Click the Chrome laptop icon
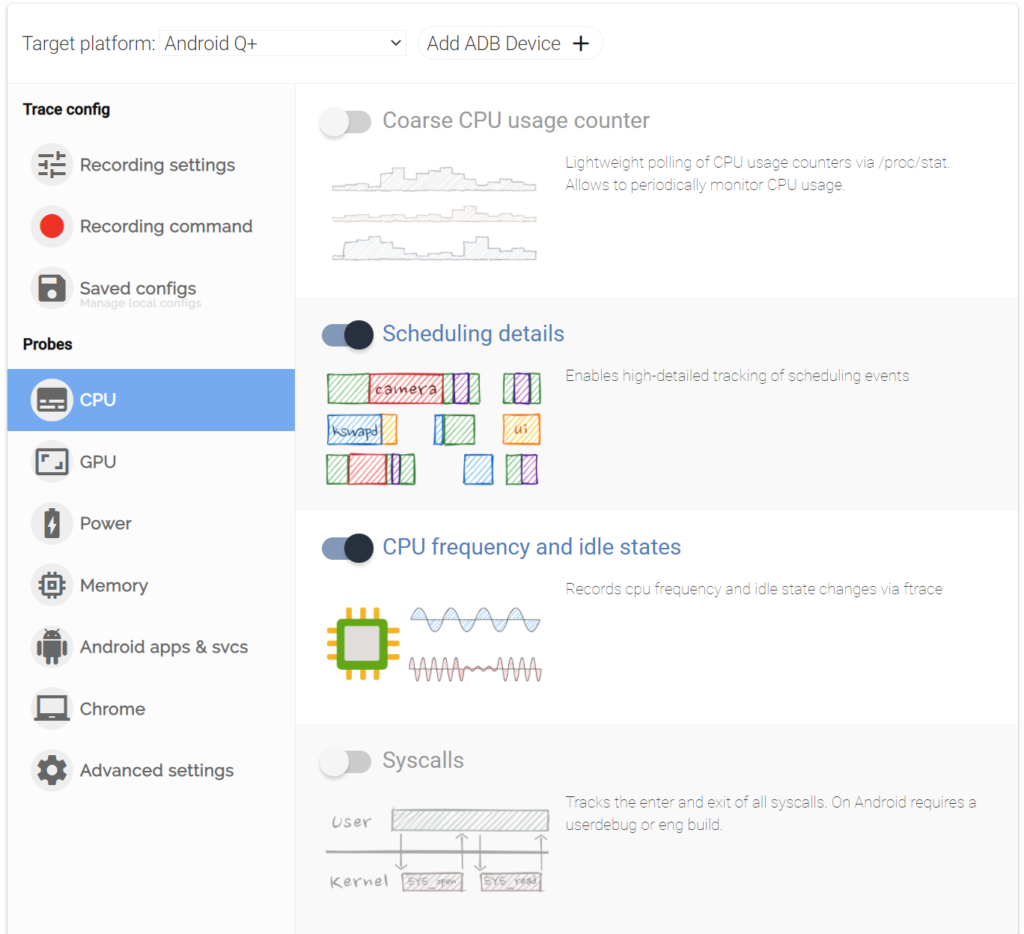Image resolution: width=1024 pixels, height=934 pixels. [x=52, y=709]
